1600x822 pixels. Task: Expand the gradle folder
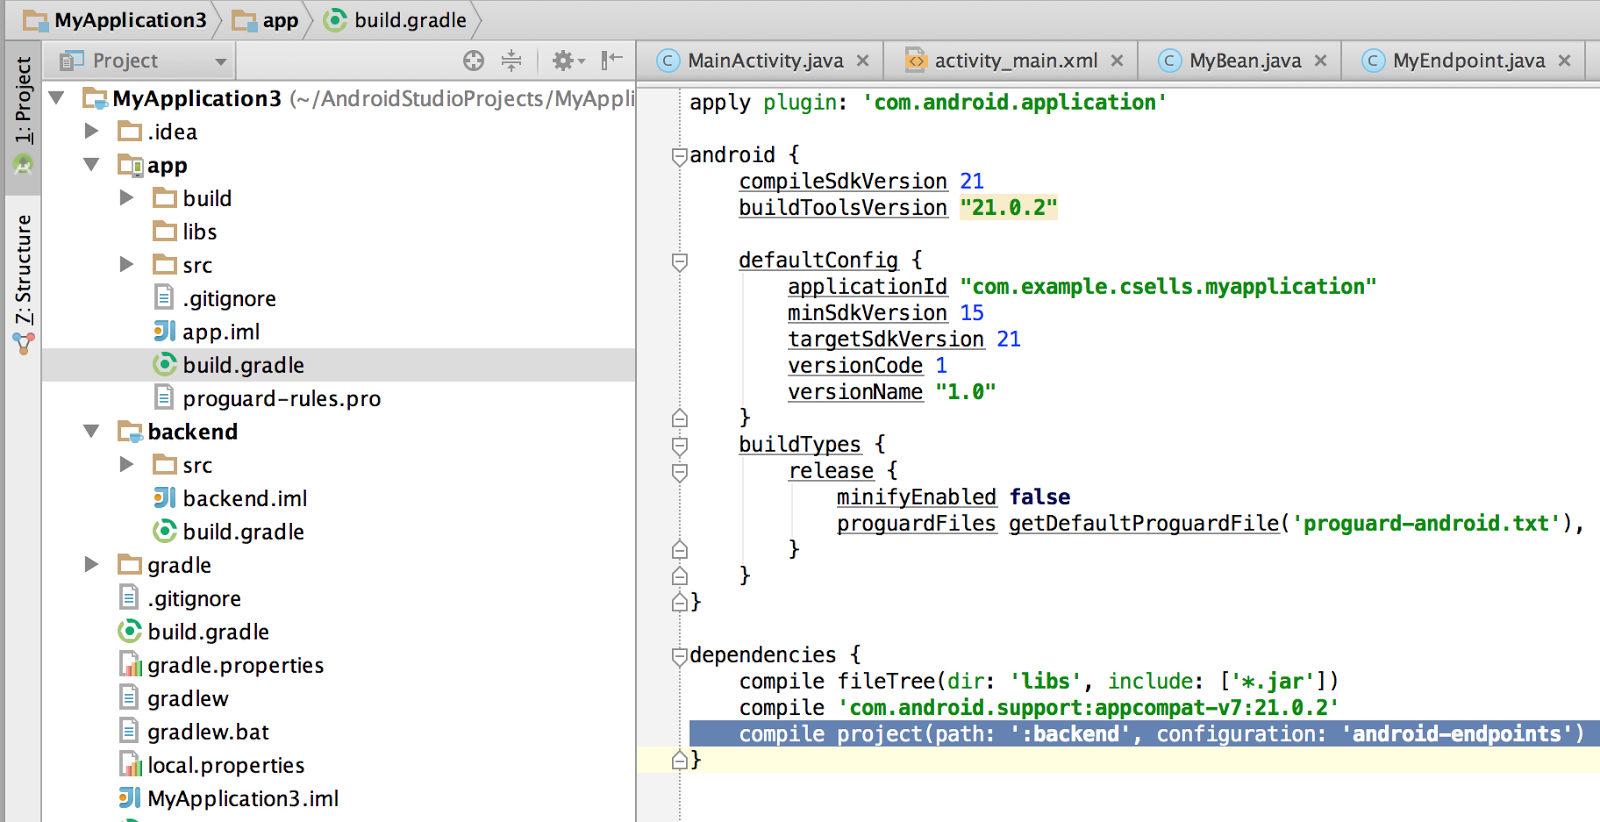[92, 564]
